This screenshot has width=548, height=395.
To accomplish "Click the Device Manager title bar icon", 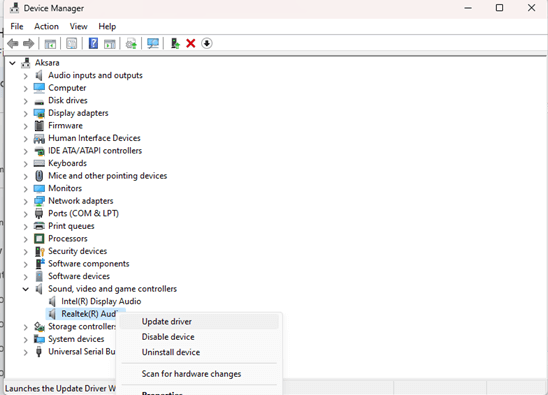I will [x=14, y=8].
